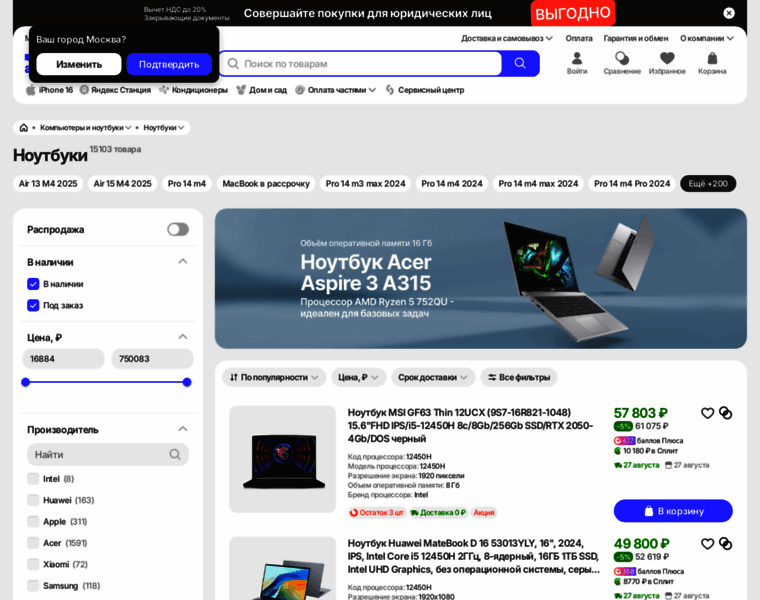Add Huawei MateBook D 16 to comparison
The height and width of the screenshot is (600, 760).
tap(726, 544)
